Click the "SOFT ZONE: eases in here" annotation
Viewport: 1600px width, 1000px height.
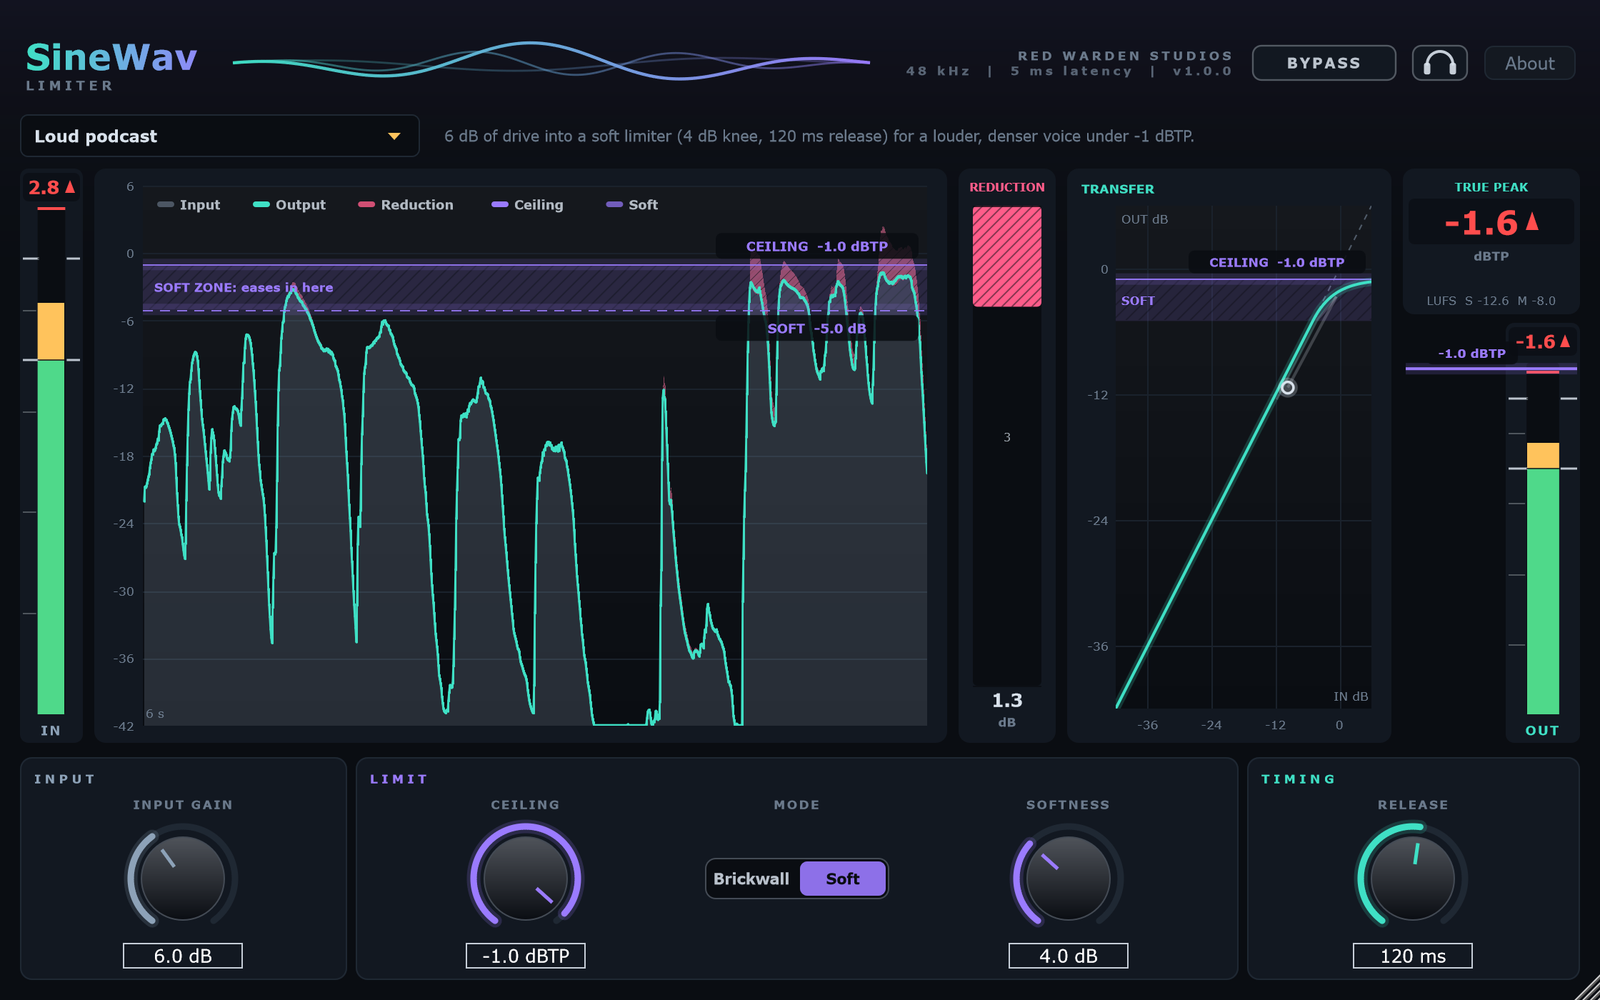click(243, 287)
